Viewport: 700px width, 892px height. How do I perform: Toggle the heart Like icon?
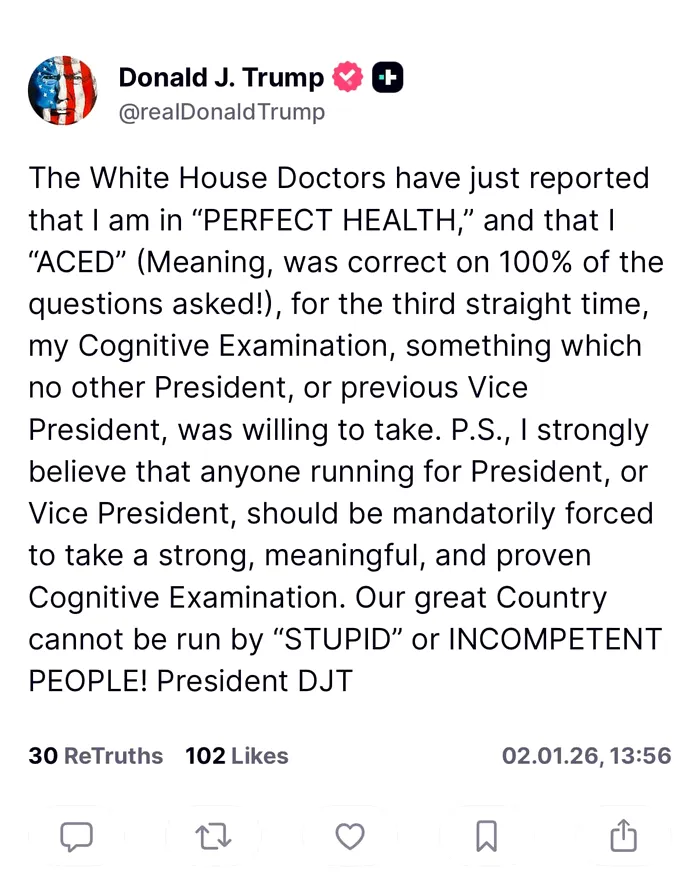[x=349, y=836]
